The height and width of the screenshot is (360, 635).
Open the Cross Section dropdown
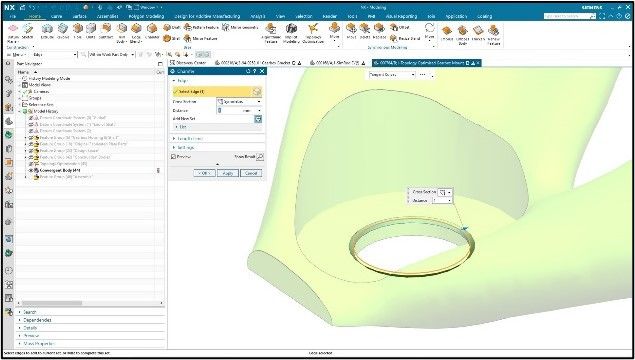[x=239, y=102]
